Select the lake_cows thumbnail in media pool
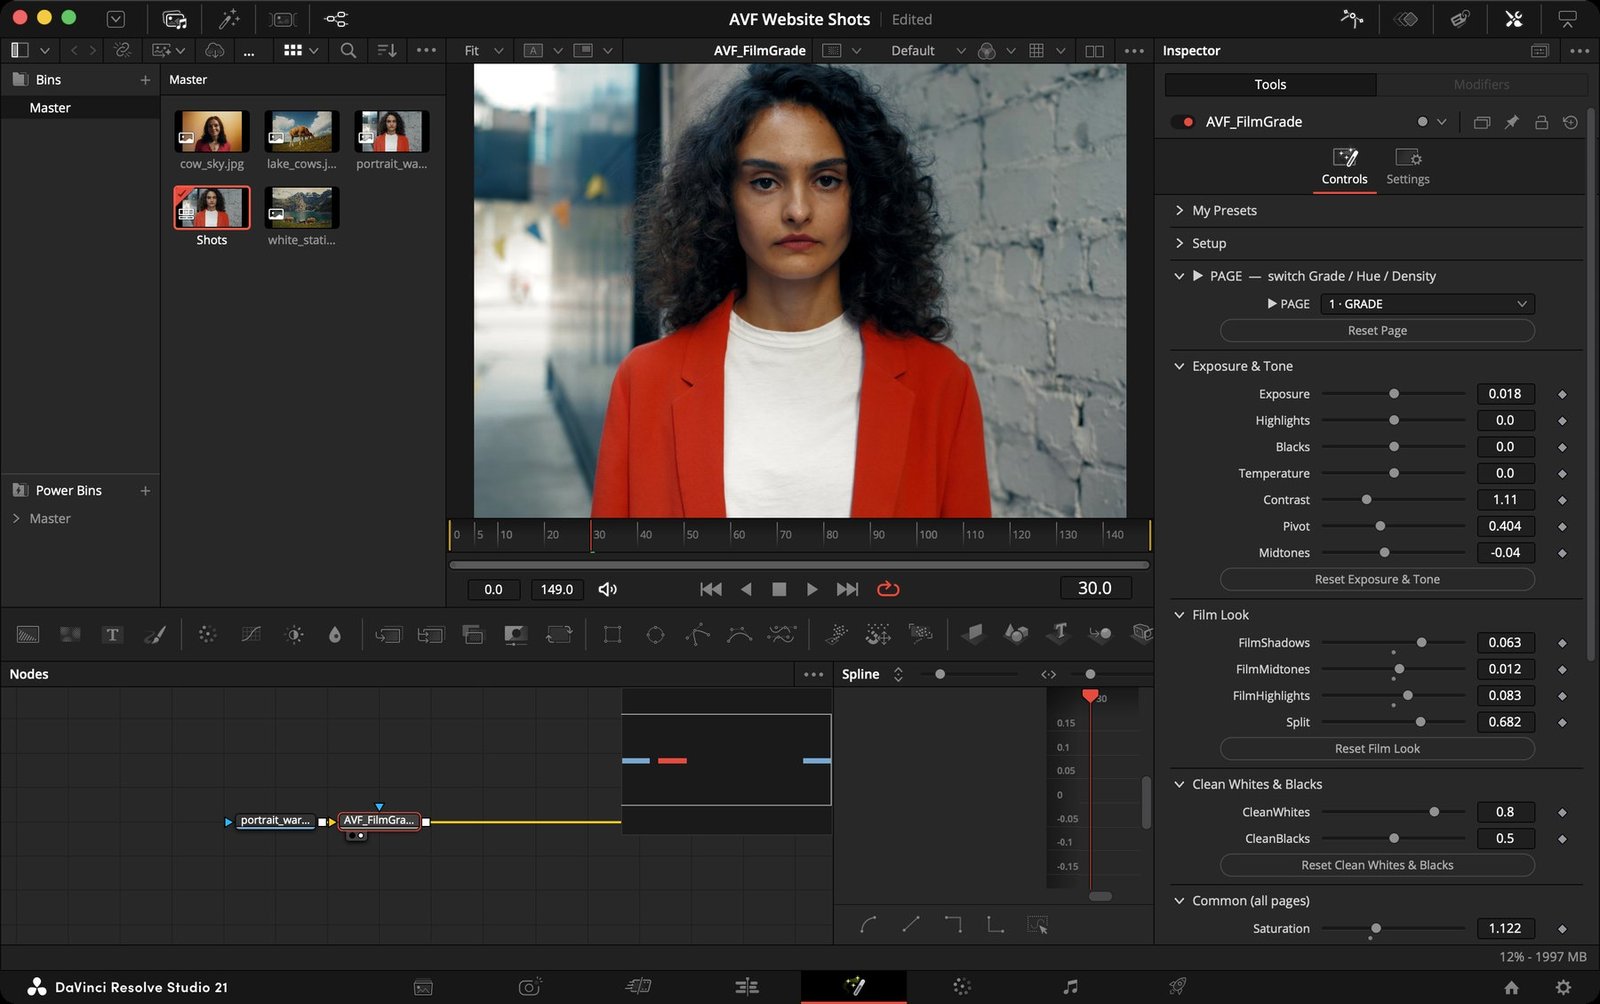Viewport: 1600px width, 1004px height. pos(301,131)
